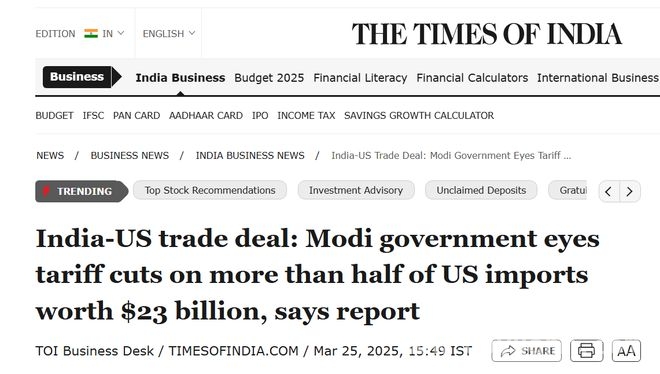
Task: Click the Trending lightning badge
Action: [81, 191]
